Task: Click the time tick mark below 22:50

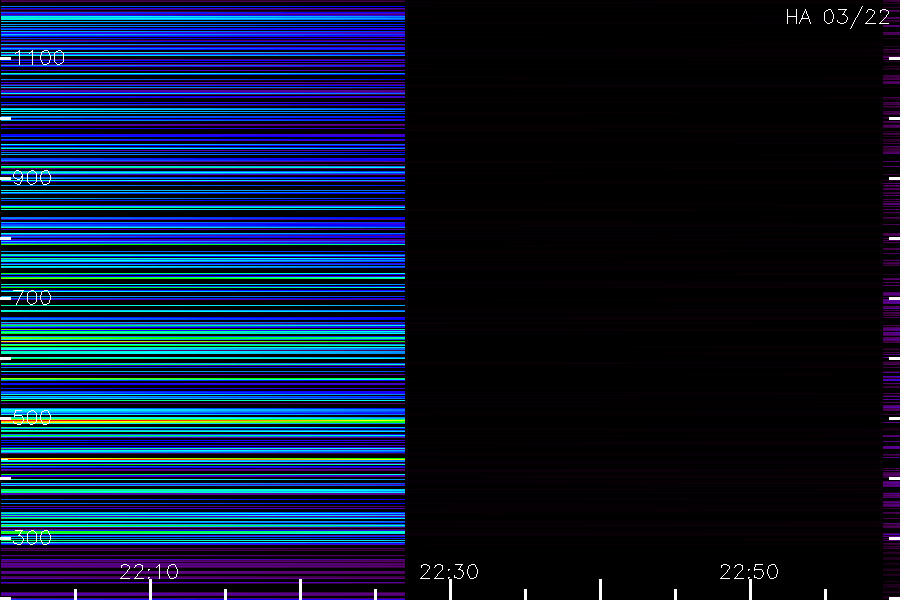Action: tap(750, 590)
